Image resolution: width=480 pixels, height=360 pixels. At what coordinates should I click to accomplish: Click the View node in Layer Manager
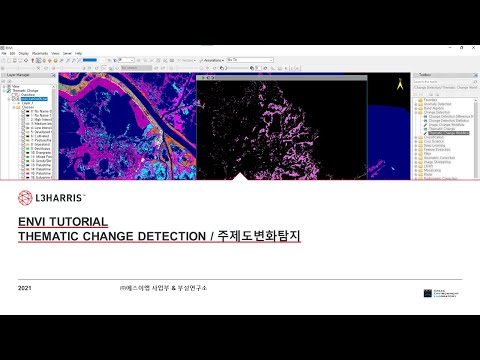tap(16, 86)
